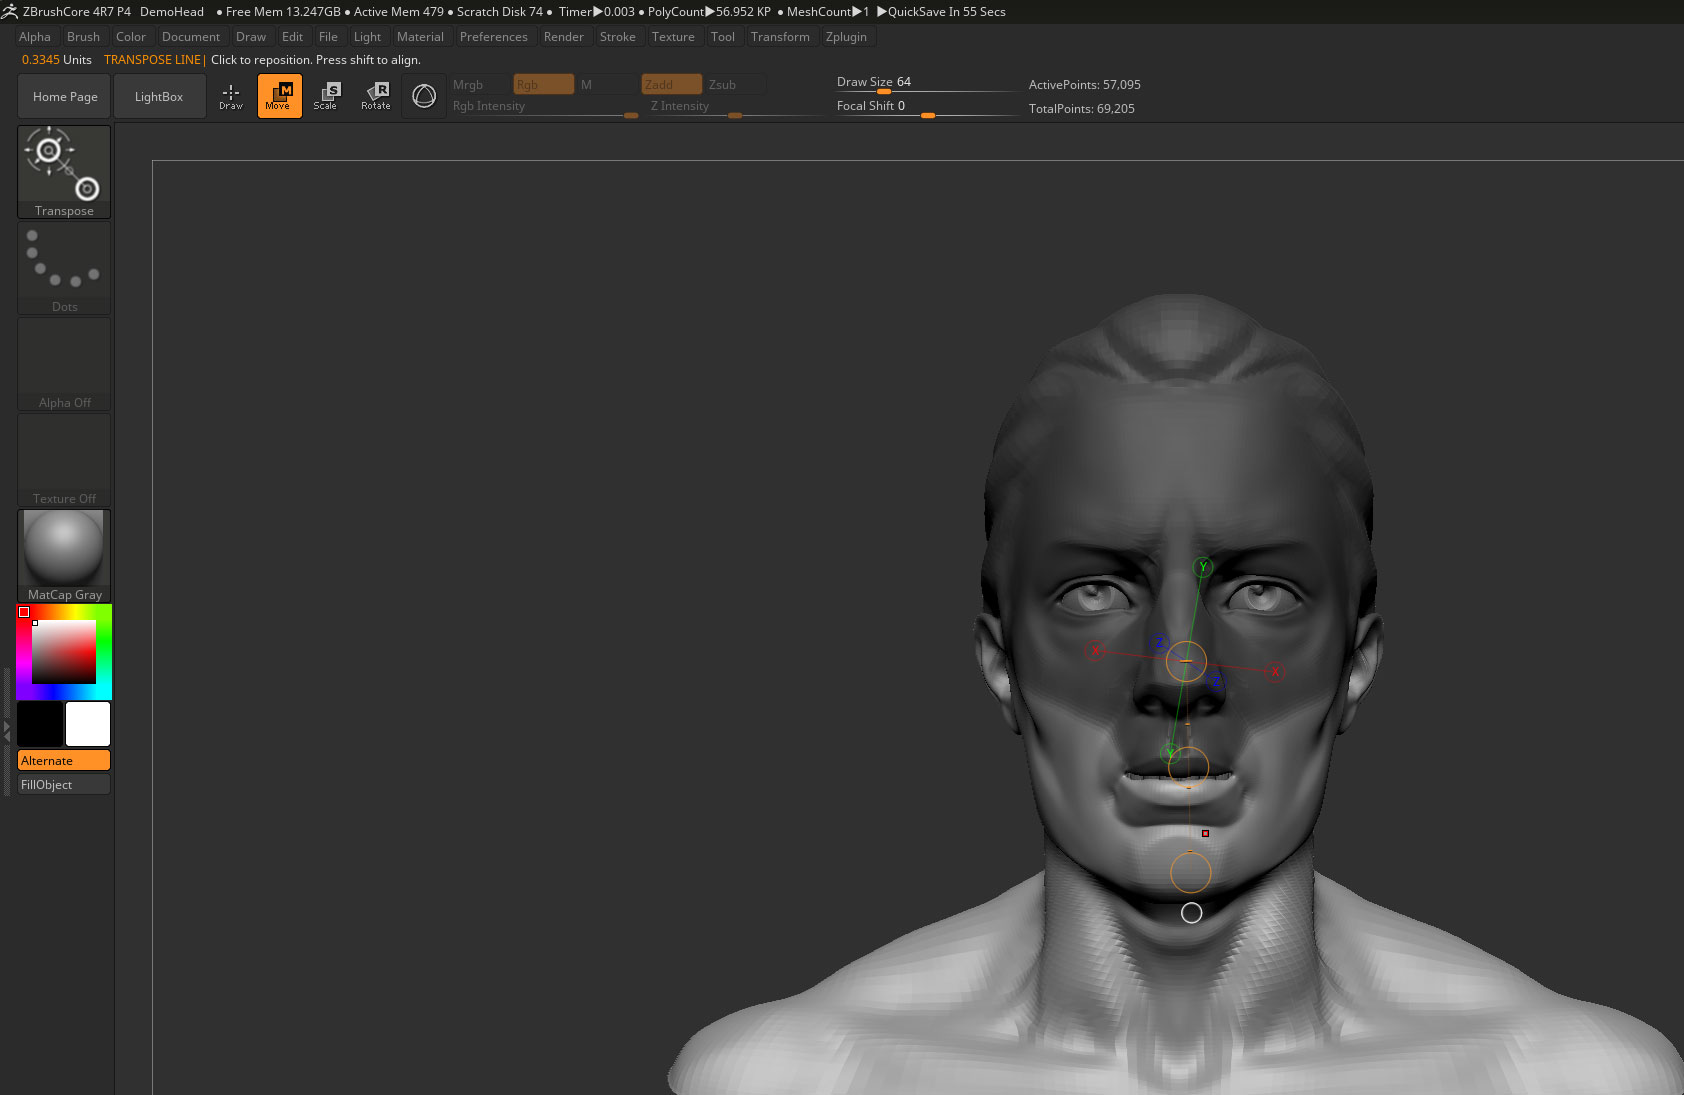Viewport: 1684px width, 1095px height.
Task: Click the QuickSave countdown in title bar
Action: point(941,12)
